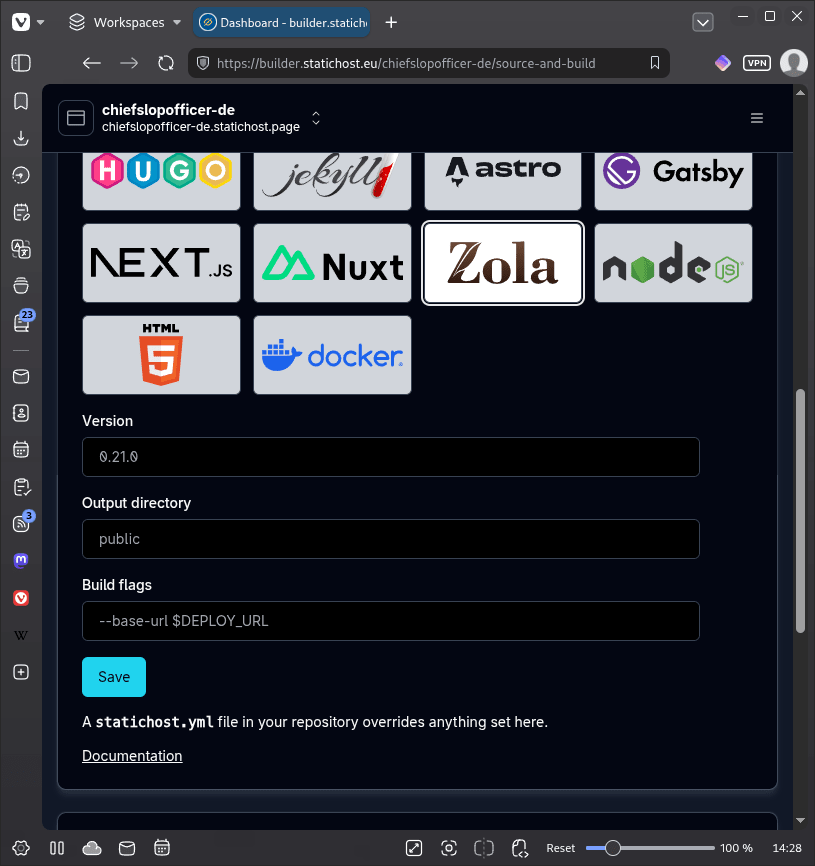The height and width of the screenshot is (866, 815).
Task: Open the mail status icon in status bar
Action: 127,848
